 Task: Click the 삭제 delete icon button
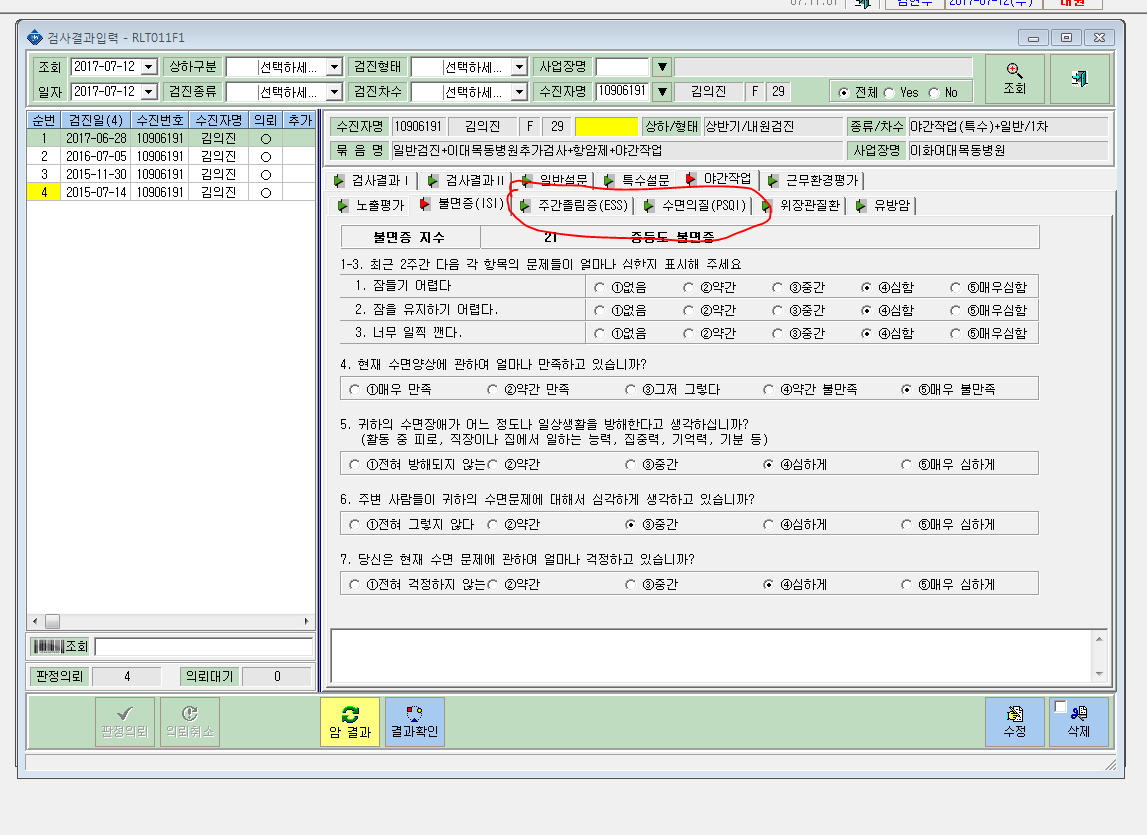1079,722
